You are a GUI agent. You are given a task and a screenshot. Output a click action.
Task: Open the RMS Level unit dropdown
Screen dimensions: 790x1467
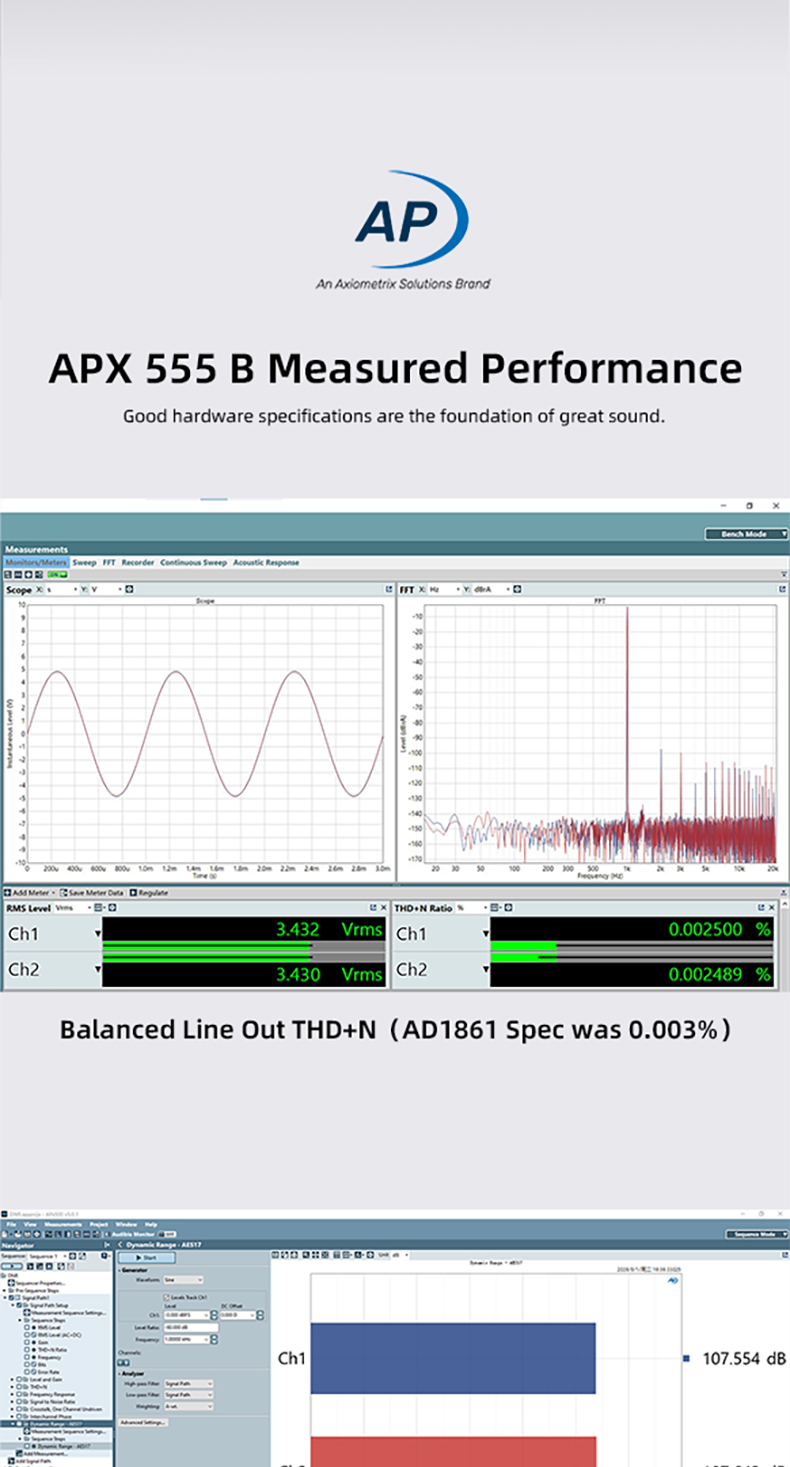(x=73, y=907)
